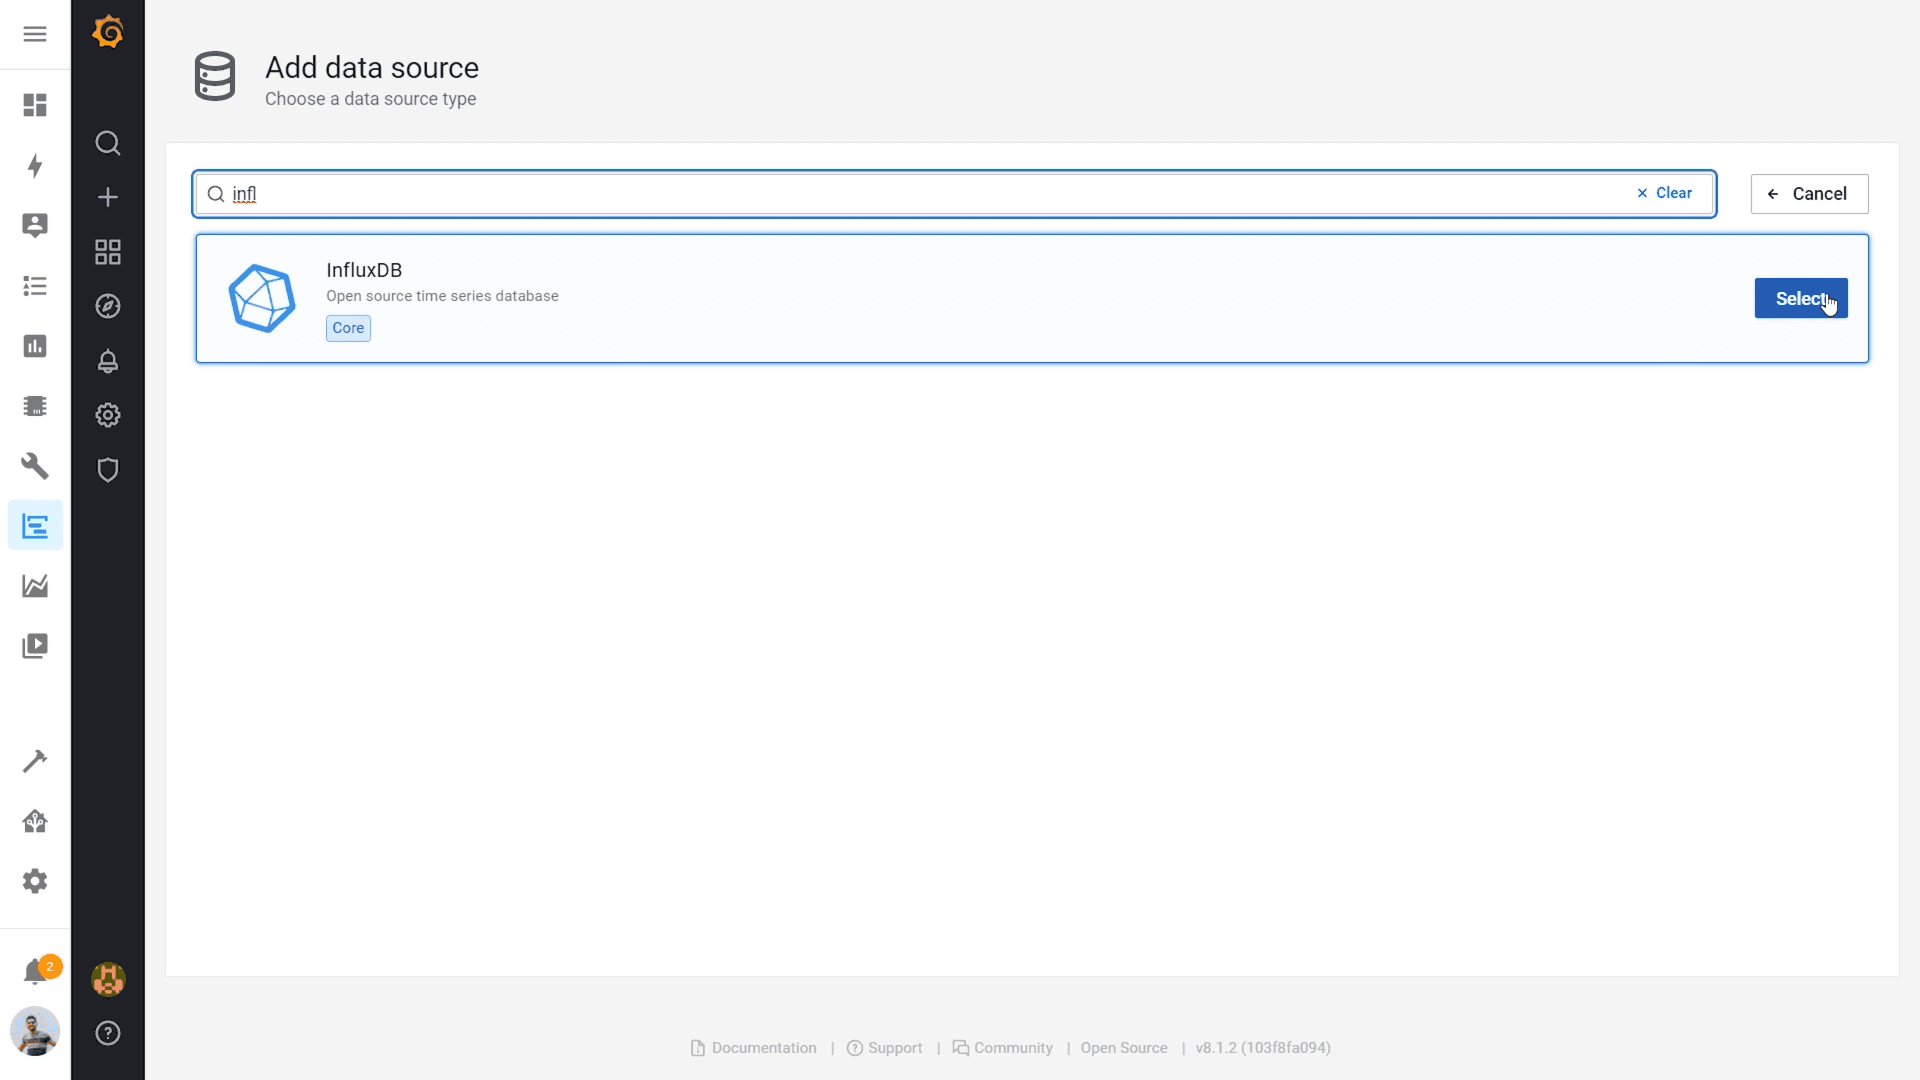This screenshot has width=1920, height=1080.
Task: Click the Core badge on InfluxDB
Action: click(x=347, y=328)
